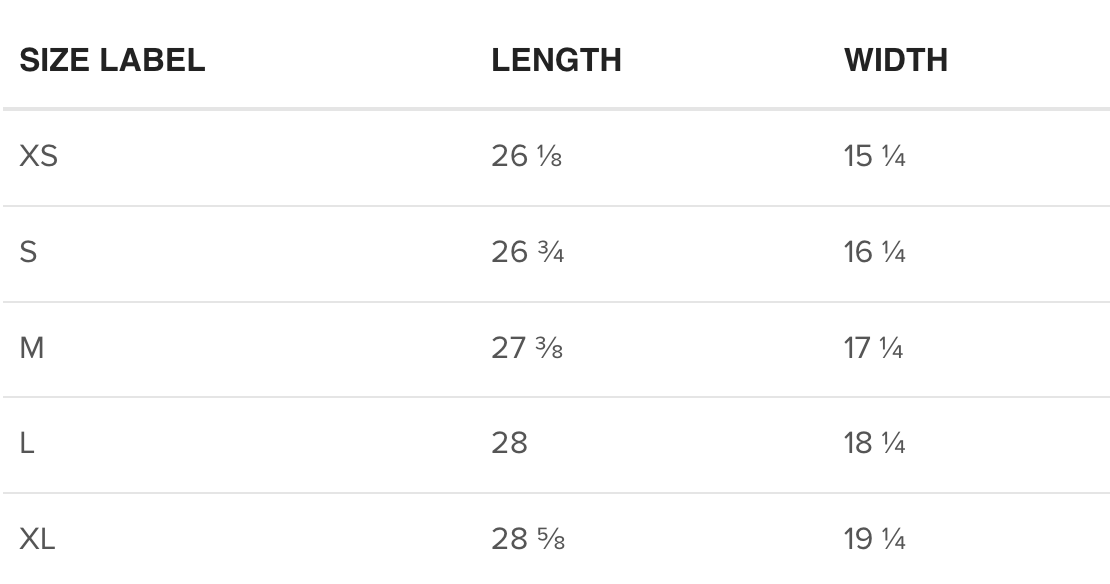Image resolution: width=1110 pixels, height=584 pixels.
Task: Click the 28 length value for L
Action: (x=510, y=443)
